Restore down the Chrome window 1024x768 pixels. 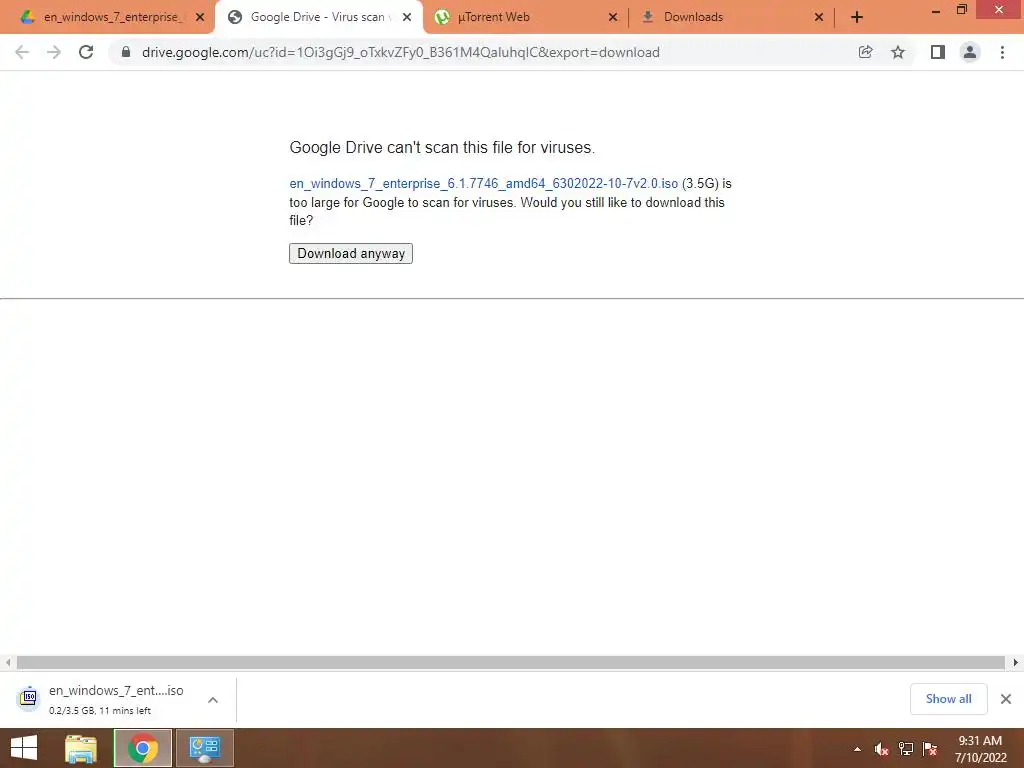point(962,10)
